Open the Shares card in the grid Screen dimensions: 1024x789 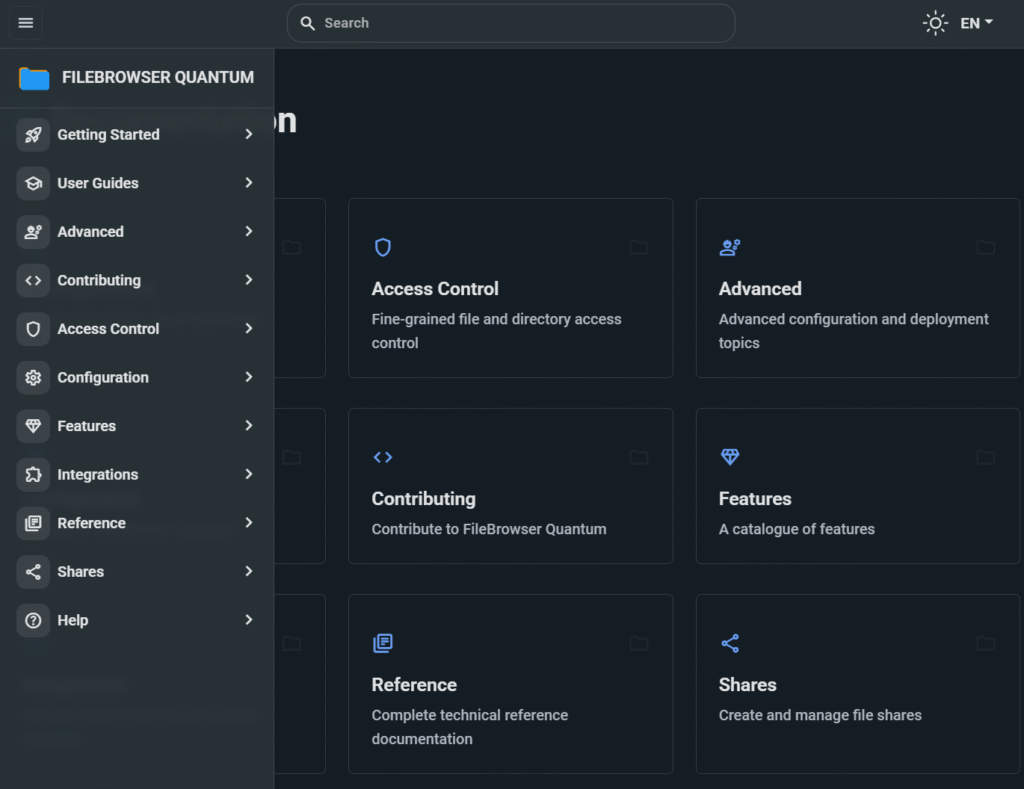(x=857, y=683)
